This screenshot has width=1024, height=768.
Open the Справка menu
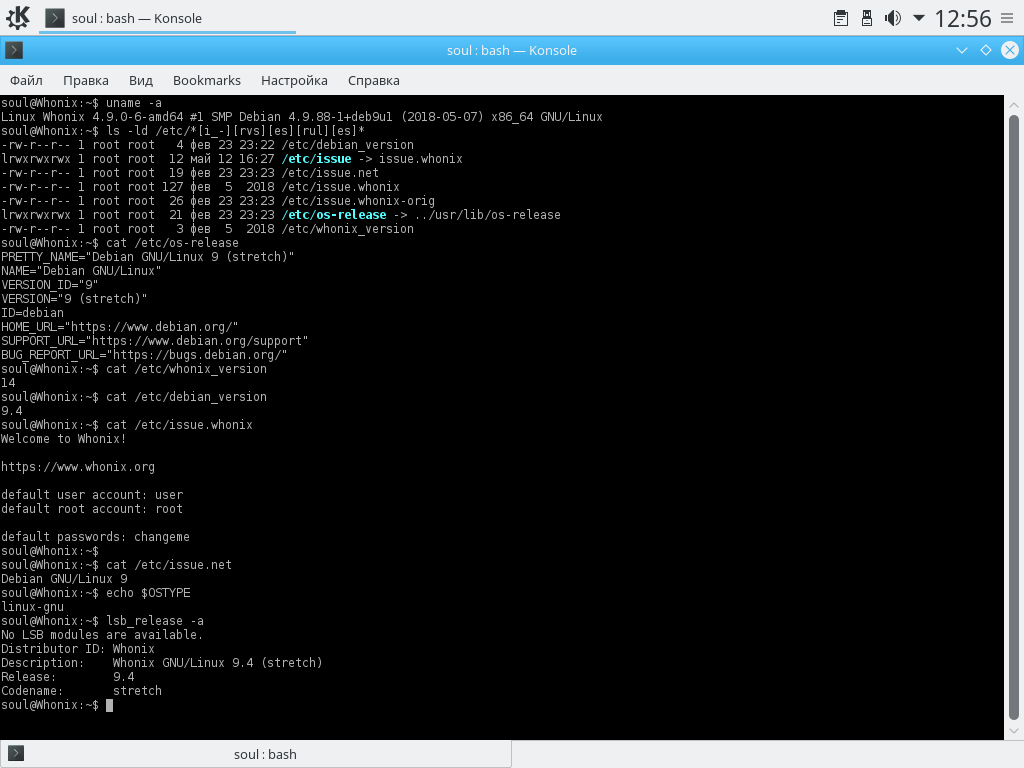(x=374, y=80)
